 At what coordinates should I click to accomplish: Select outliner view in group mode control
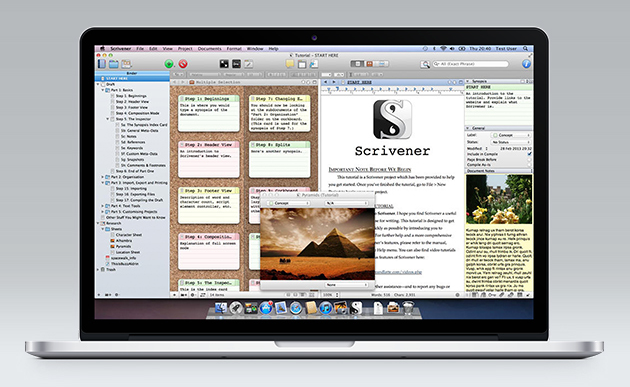(382, 63)
